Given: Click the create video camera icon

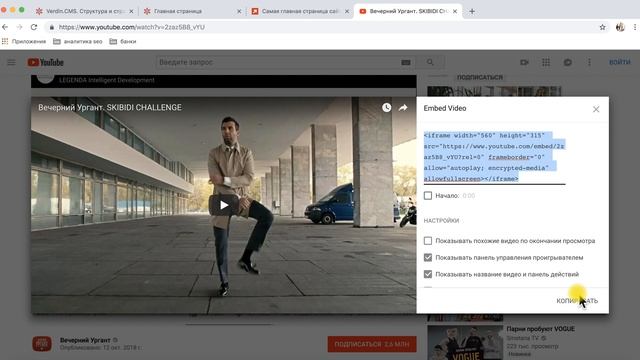Looking at the screenshot, I should (524, 62).
